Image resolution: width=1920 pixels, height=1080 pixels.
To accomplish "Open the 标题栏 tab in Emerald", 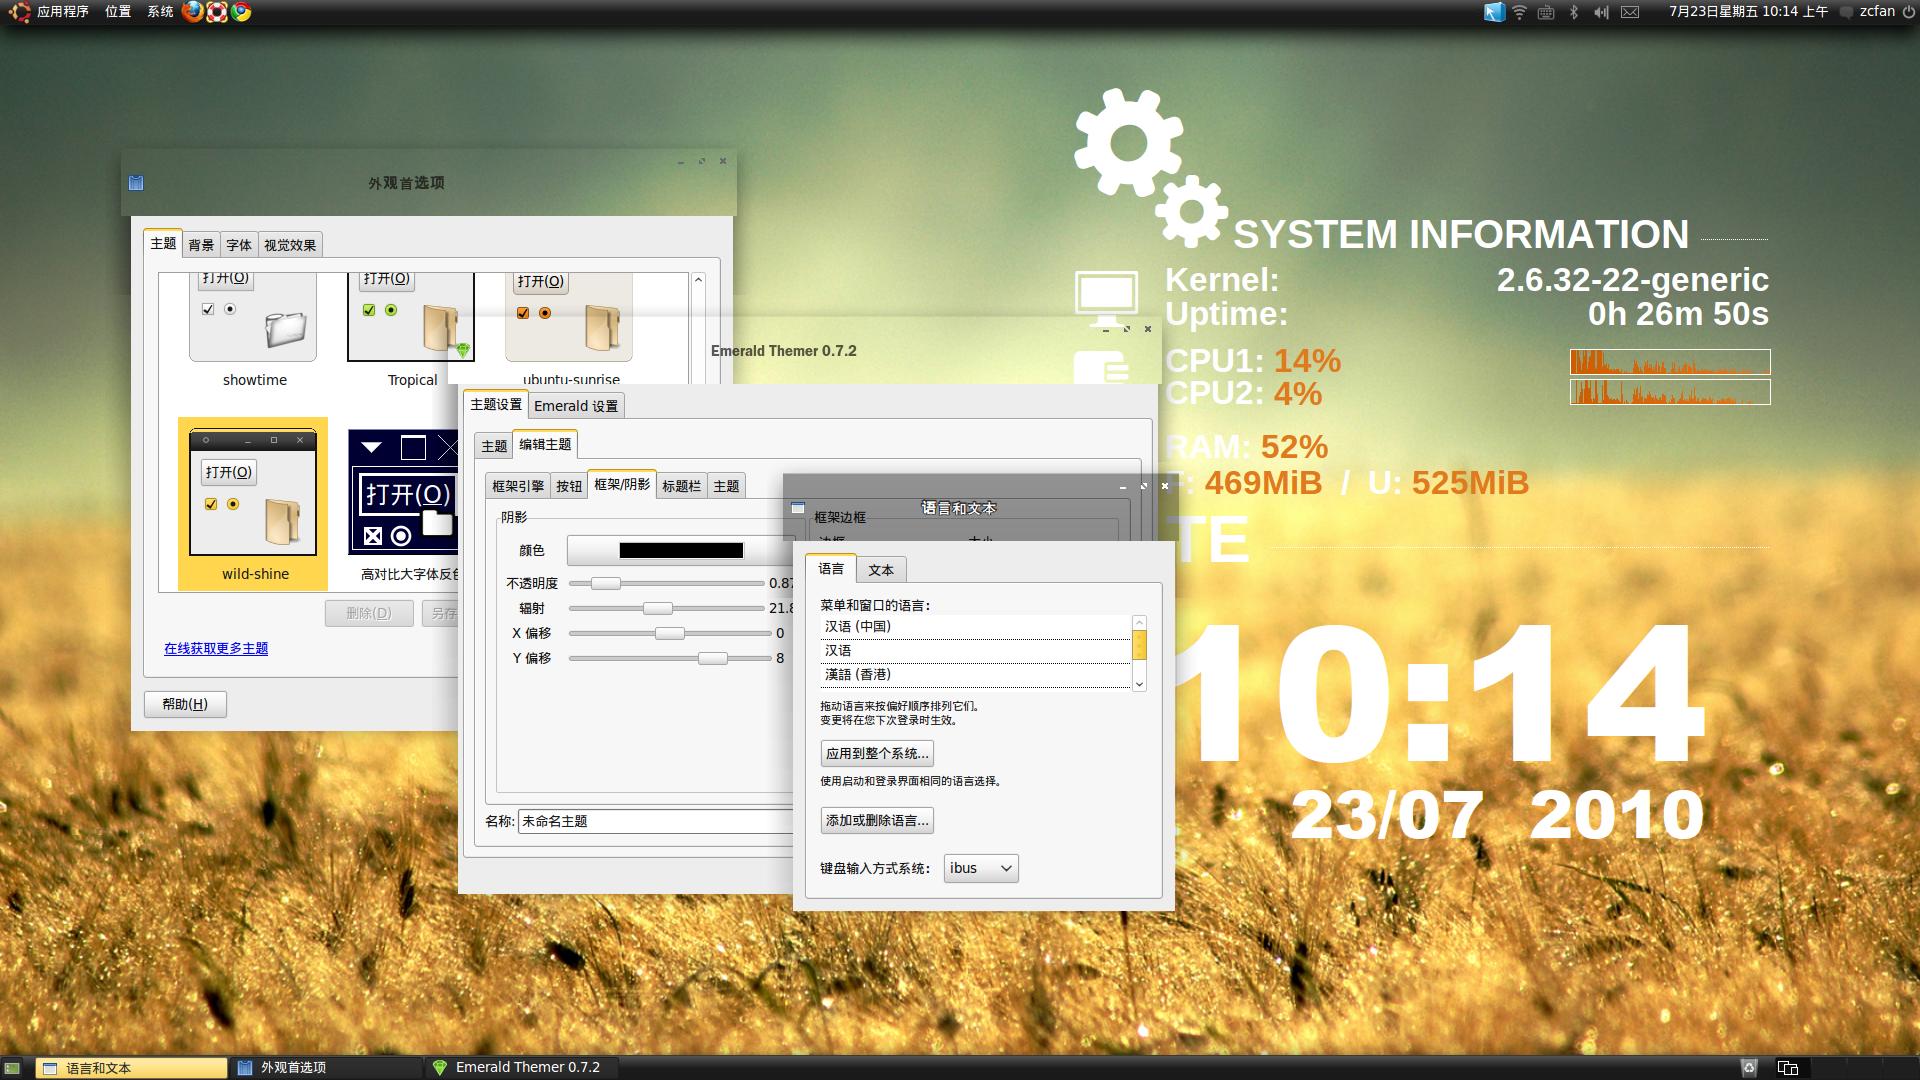I will (x=682, y=486).
